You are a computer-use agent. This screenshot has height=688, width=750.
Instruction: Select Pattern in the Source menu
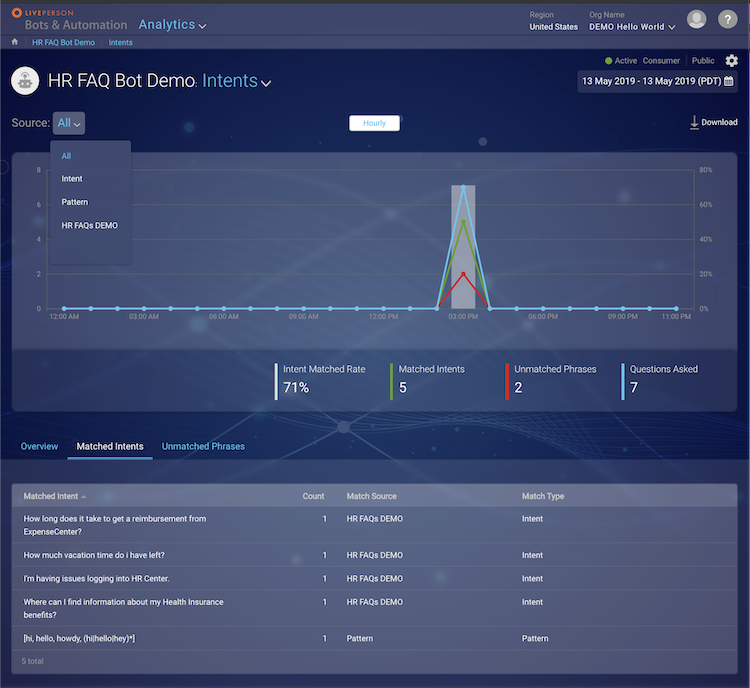[75, 202]
